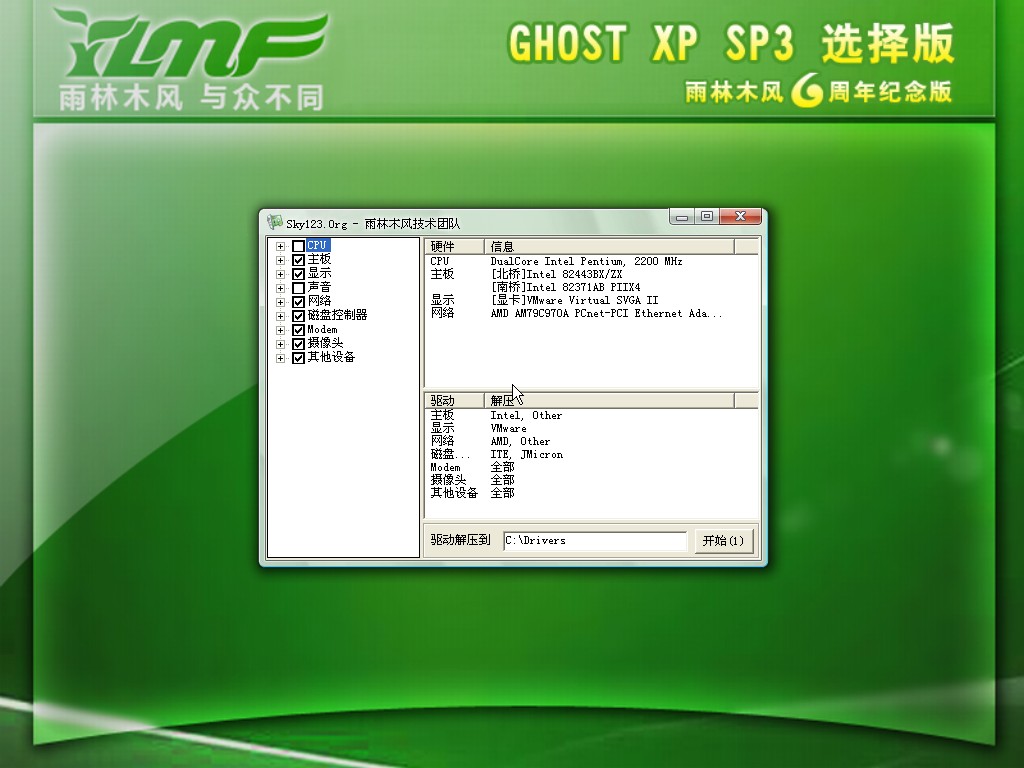Viewport: 1024px width, 768px height.
Task: Expand the 主板 tree node
Action: click(280, 260)
